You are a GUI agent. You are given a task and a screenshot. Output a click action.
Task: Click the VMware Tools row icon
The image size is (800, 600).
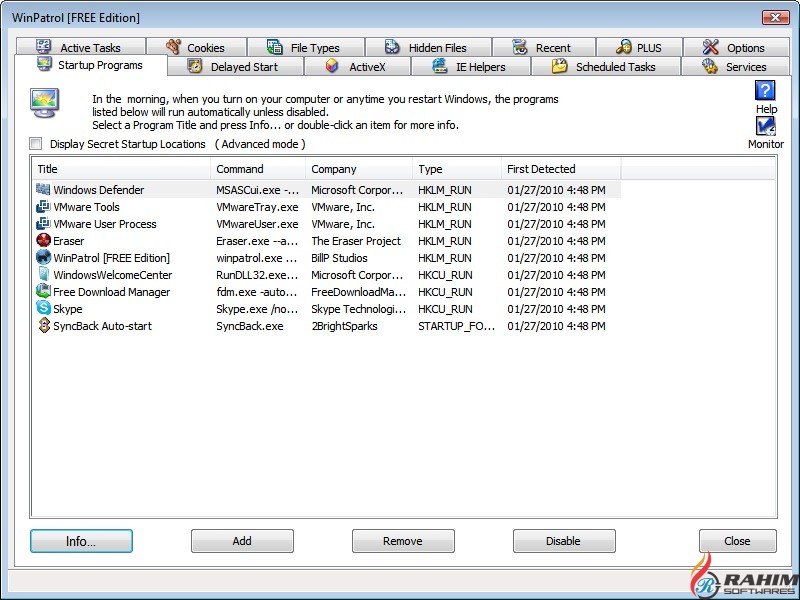(x=43, y=207)
